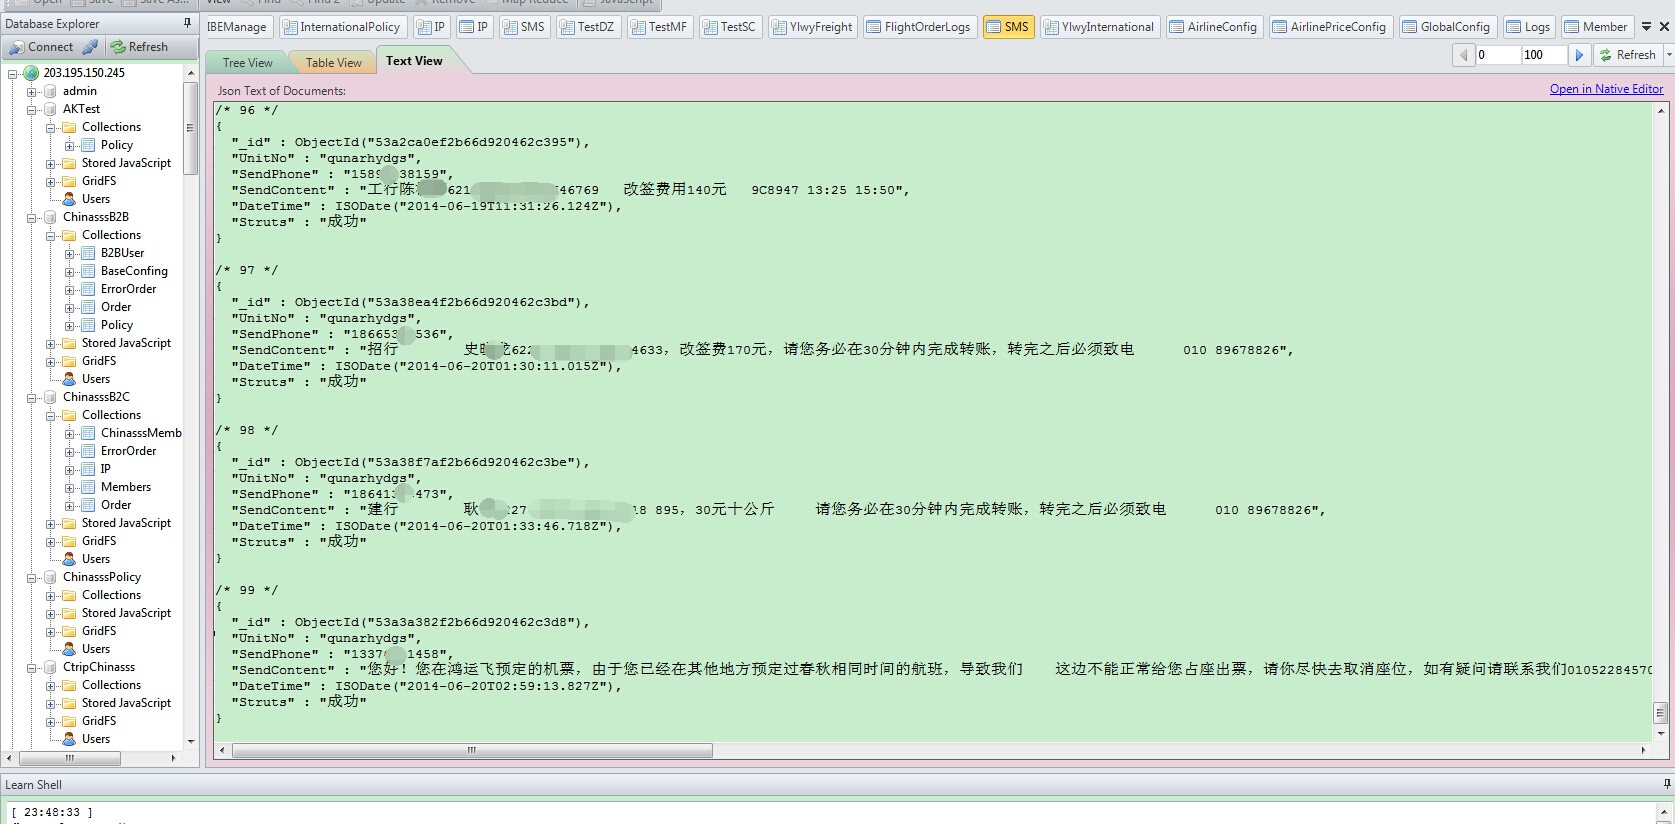1675x824 pixels.
Task: Switch to the Table View tab
Action: [334, 62]
